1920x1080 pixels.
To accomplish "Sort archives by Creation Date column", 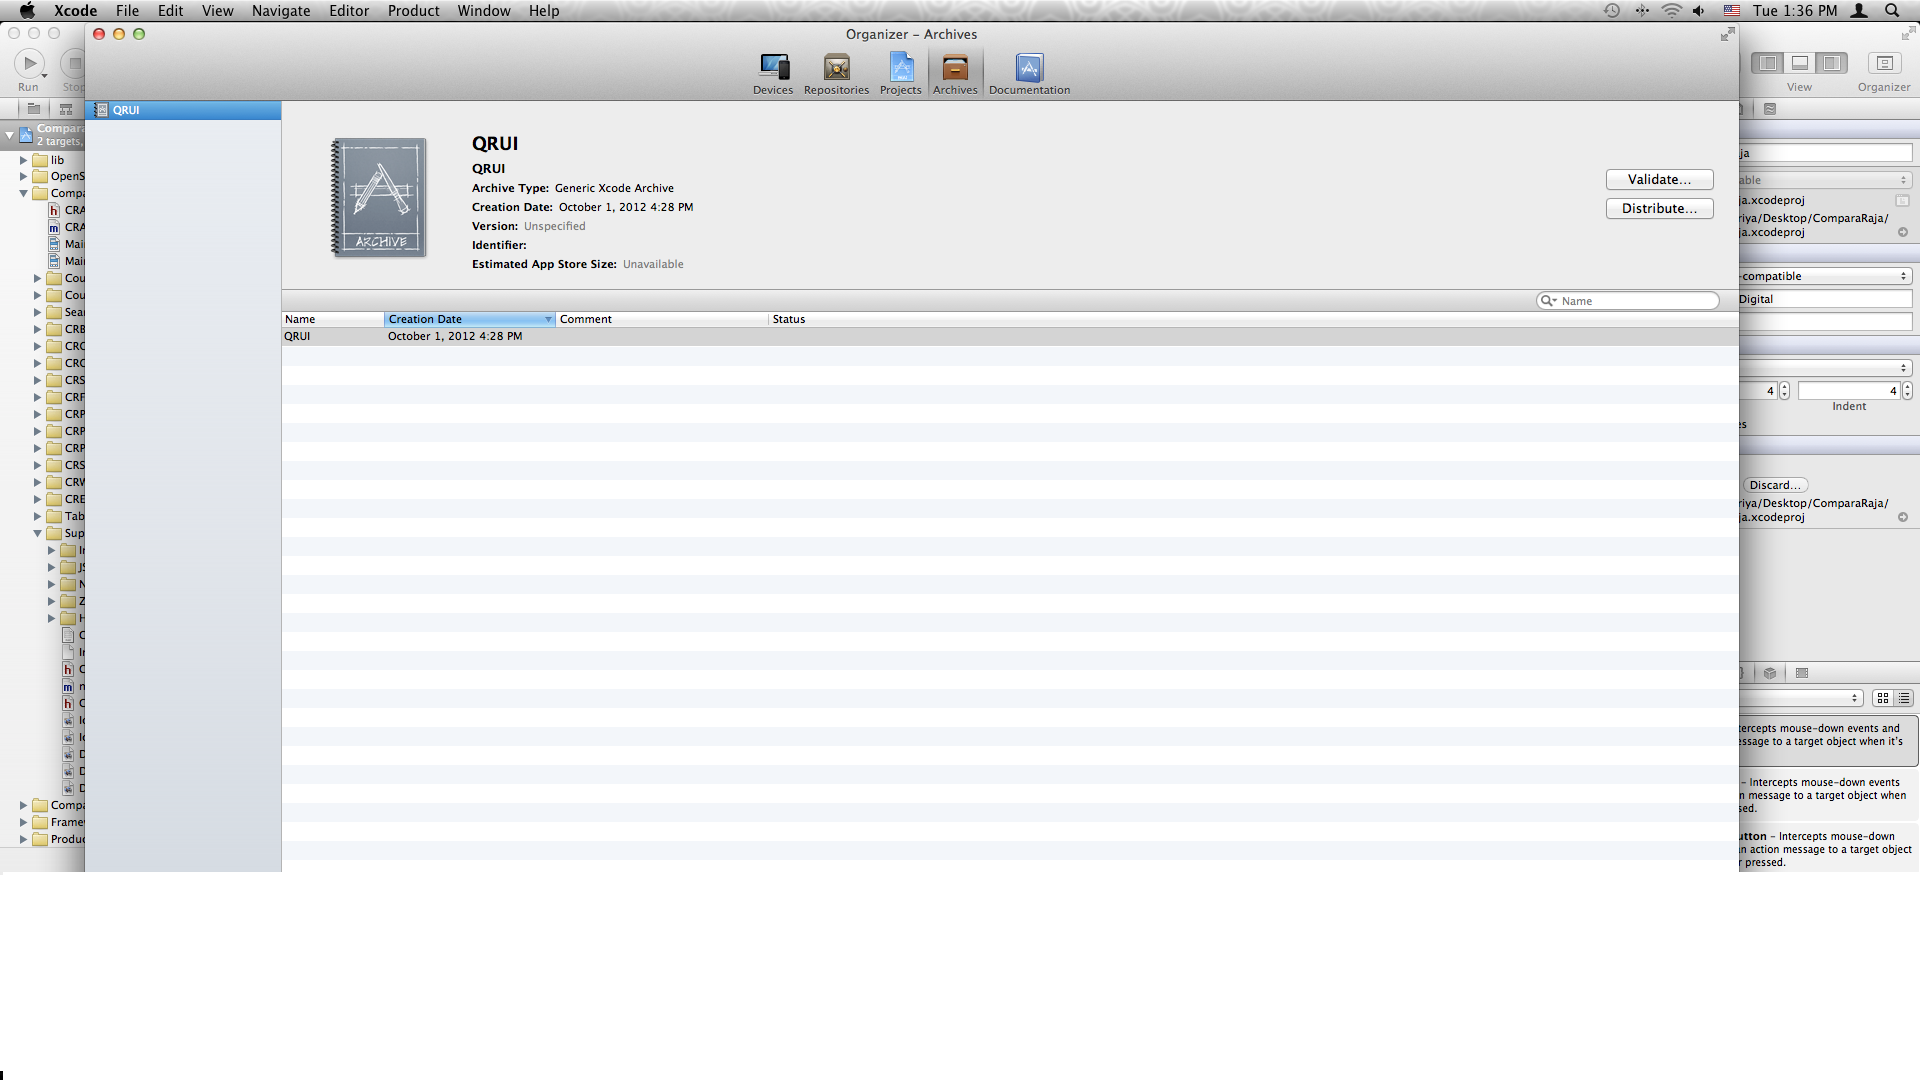I will 469,319.
